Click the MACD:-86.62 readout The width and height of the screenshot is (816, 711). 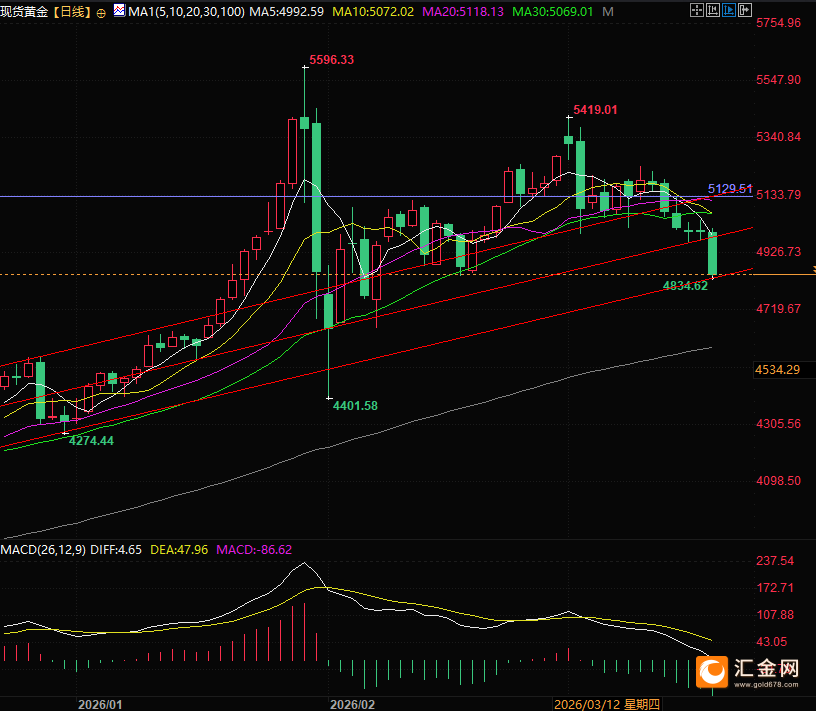254,550
